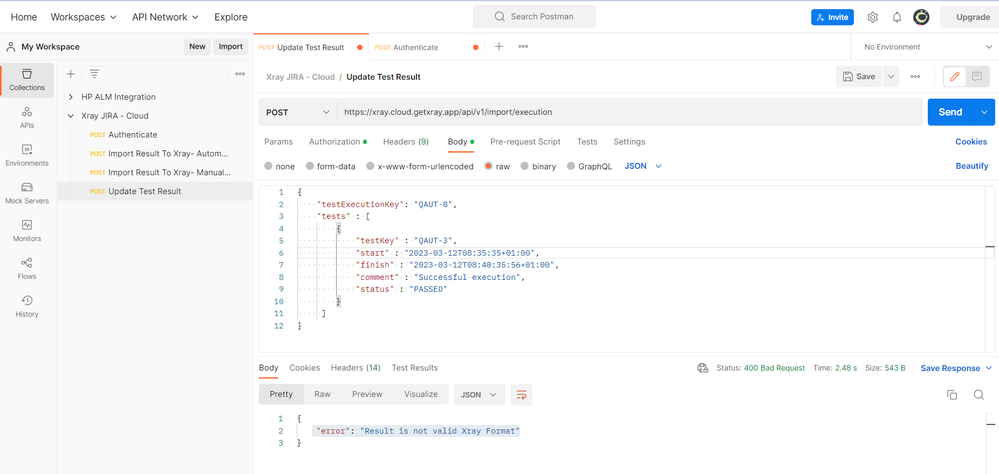Select the form-data body option
Screen dimensions: 999x474
(331, 166)
